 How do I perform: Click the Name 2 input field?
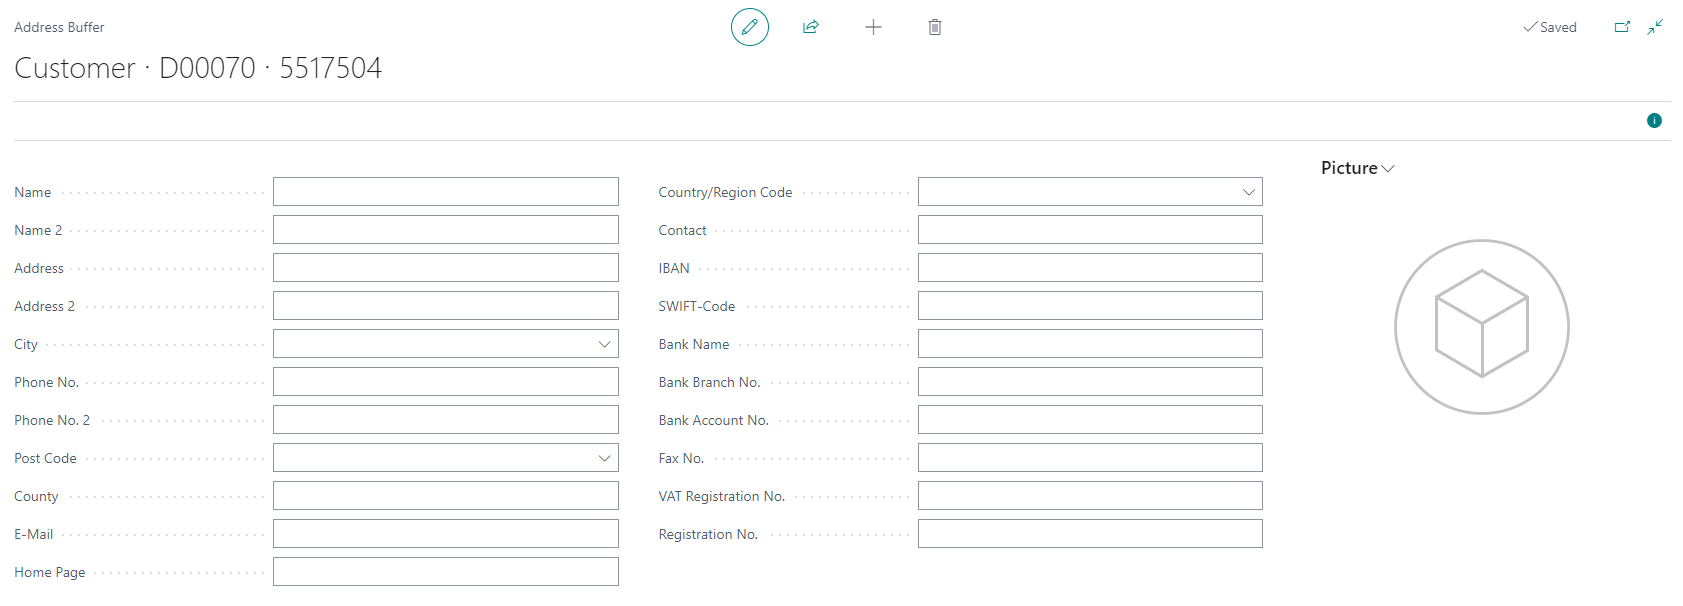(446, 230)
